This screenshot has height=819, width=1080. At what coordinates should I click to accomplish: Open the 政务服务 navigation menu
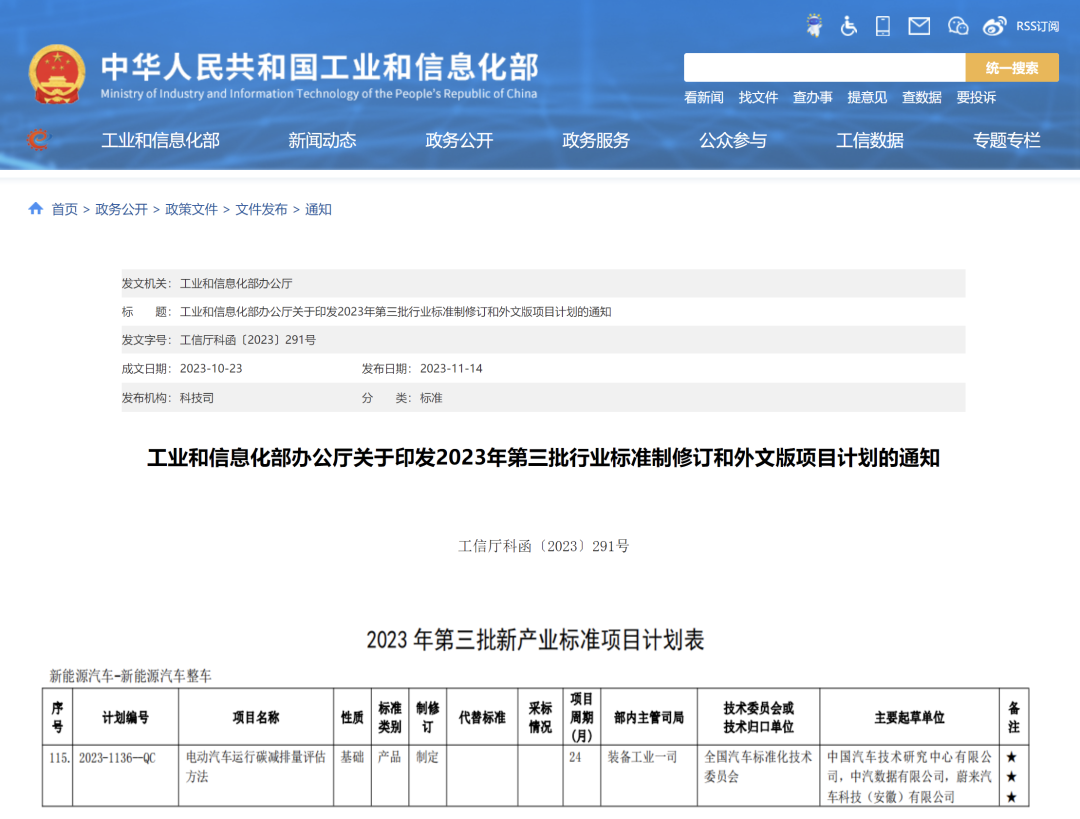[597, 141]
